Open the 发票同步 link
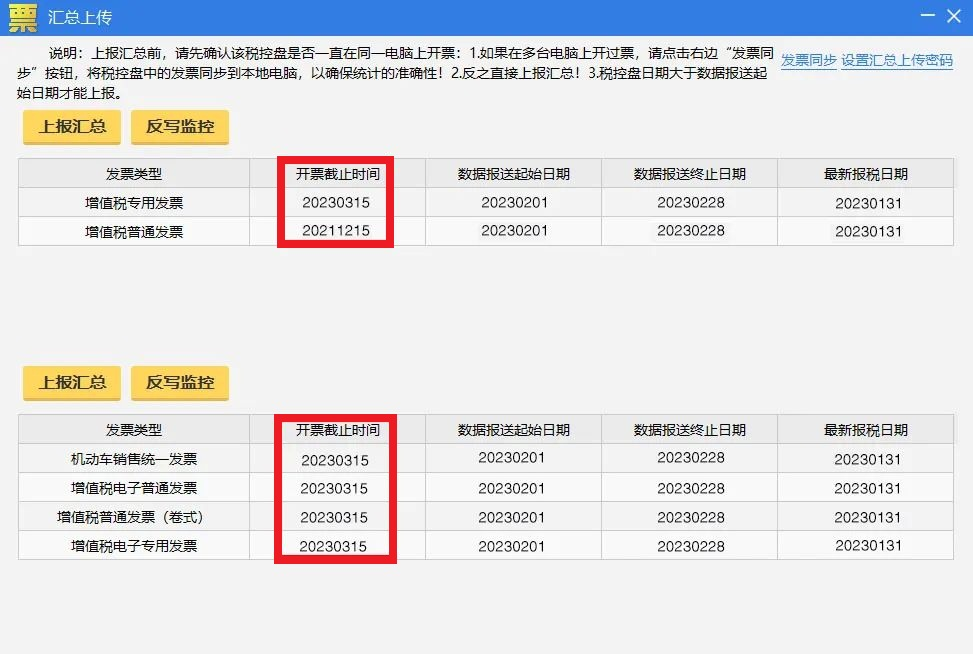The width and height of the screenshot is (973, 654). (809, 60)
